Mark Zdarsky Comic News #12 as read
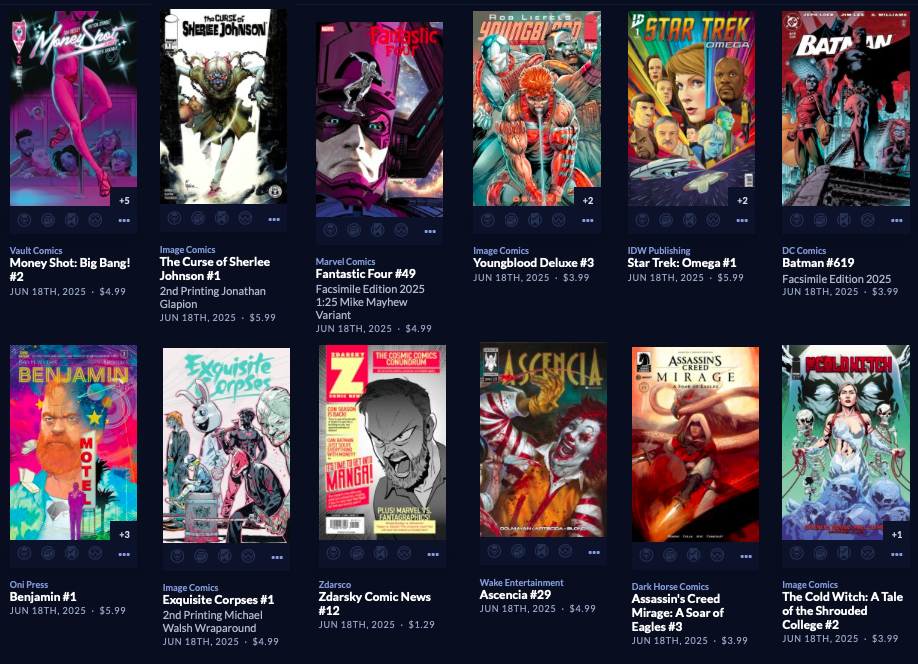918x664 pixels. coord(381,553)
